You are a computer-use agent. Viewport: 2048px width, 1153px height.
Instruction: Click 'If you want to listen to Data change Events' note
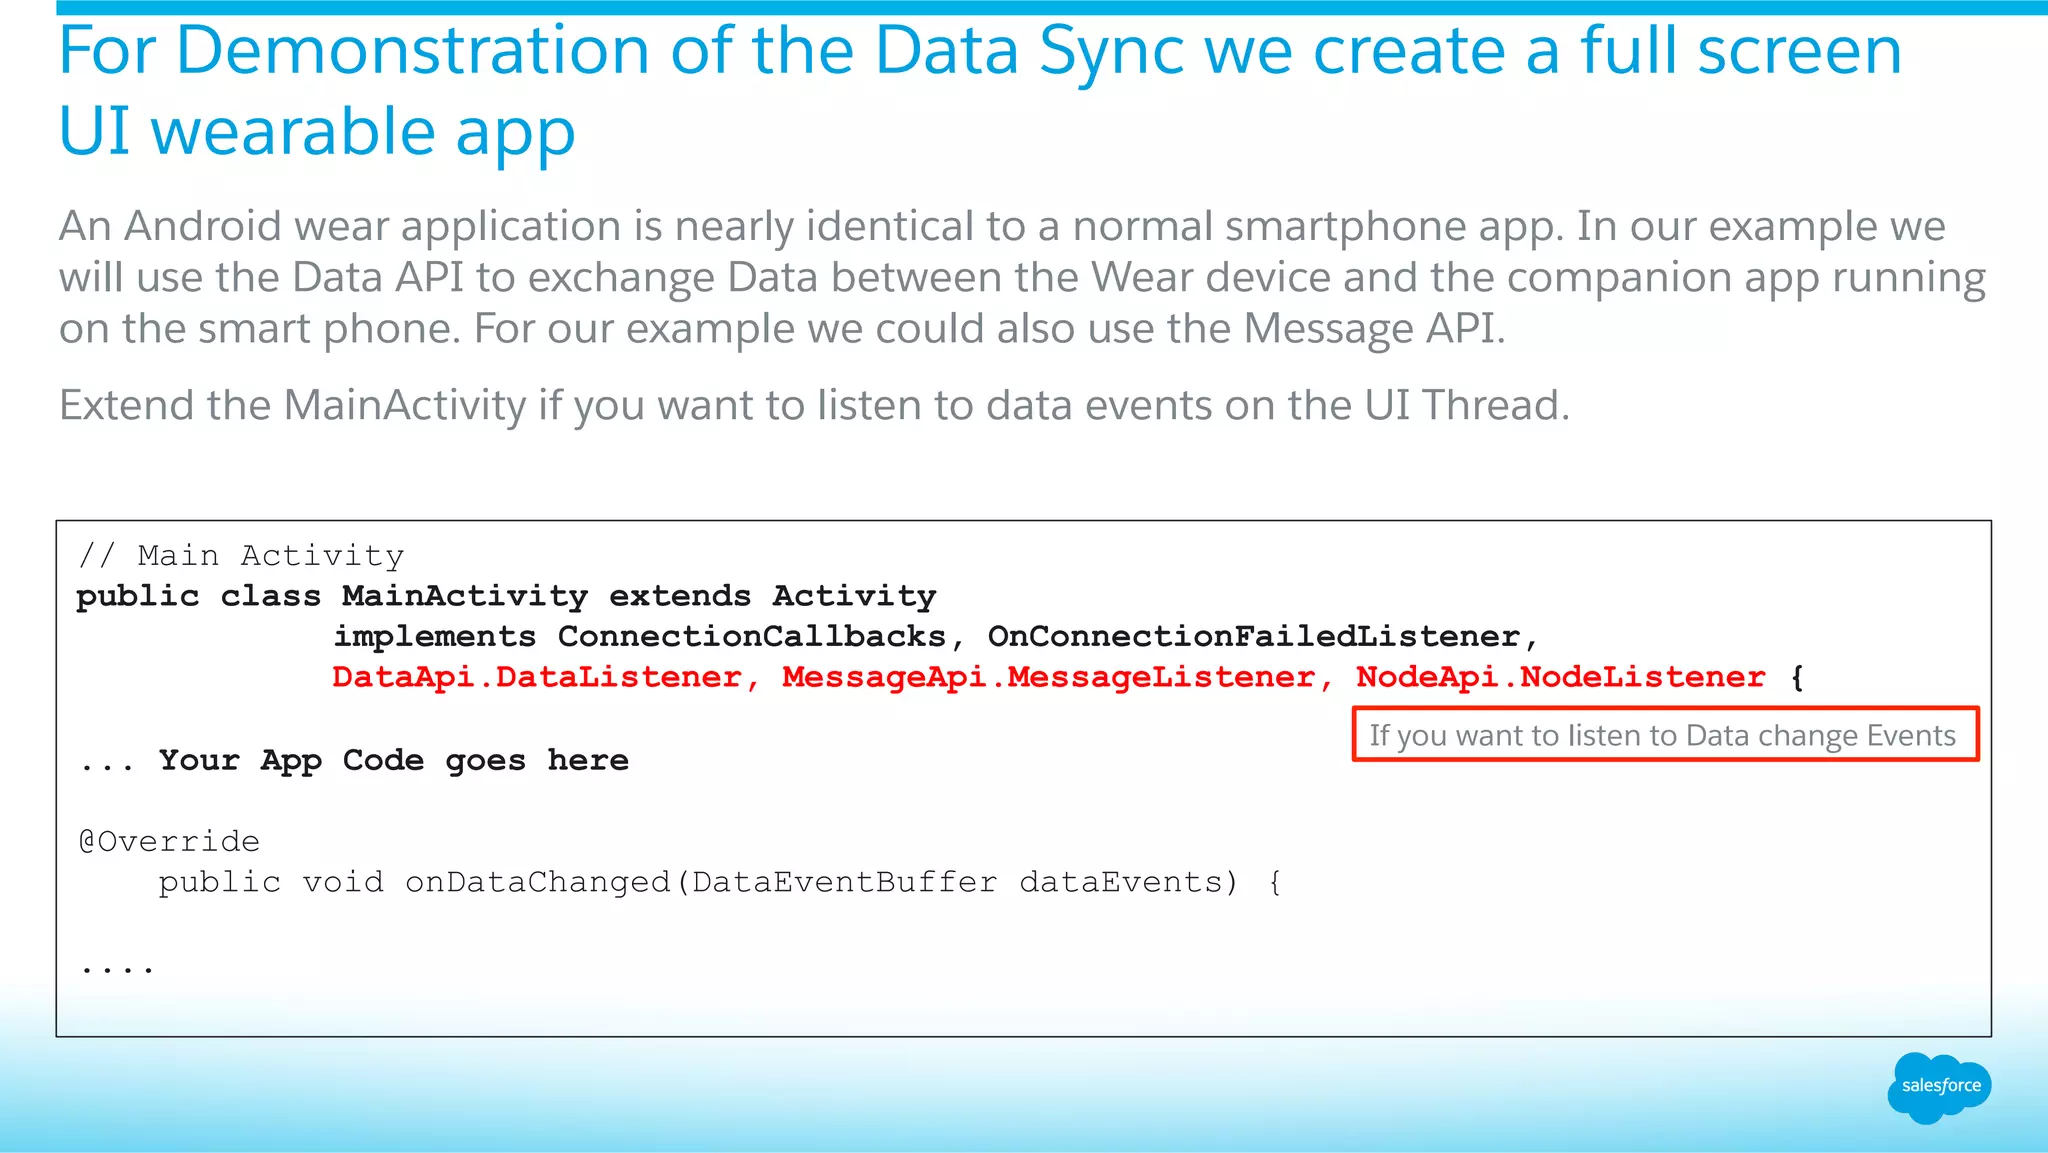[1665, 735]
